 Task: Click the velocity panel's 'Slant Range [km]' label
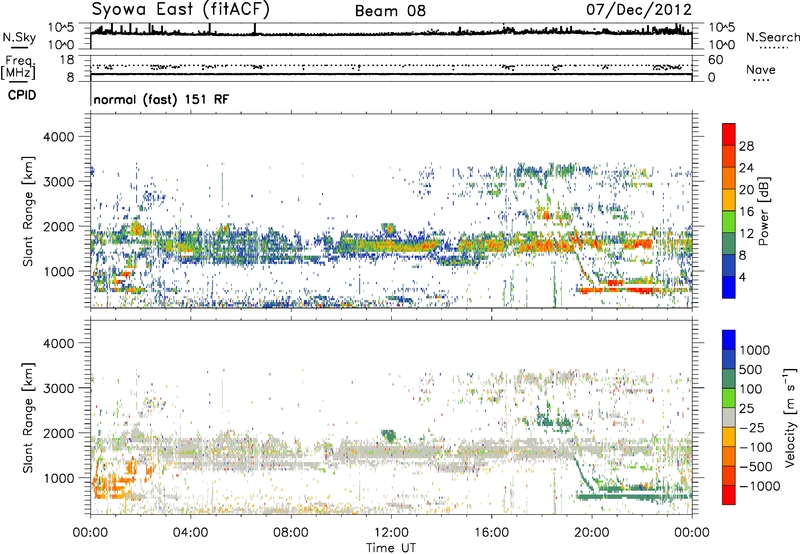click(28, 417)
